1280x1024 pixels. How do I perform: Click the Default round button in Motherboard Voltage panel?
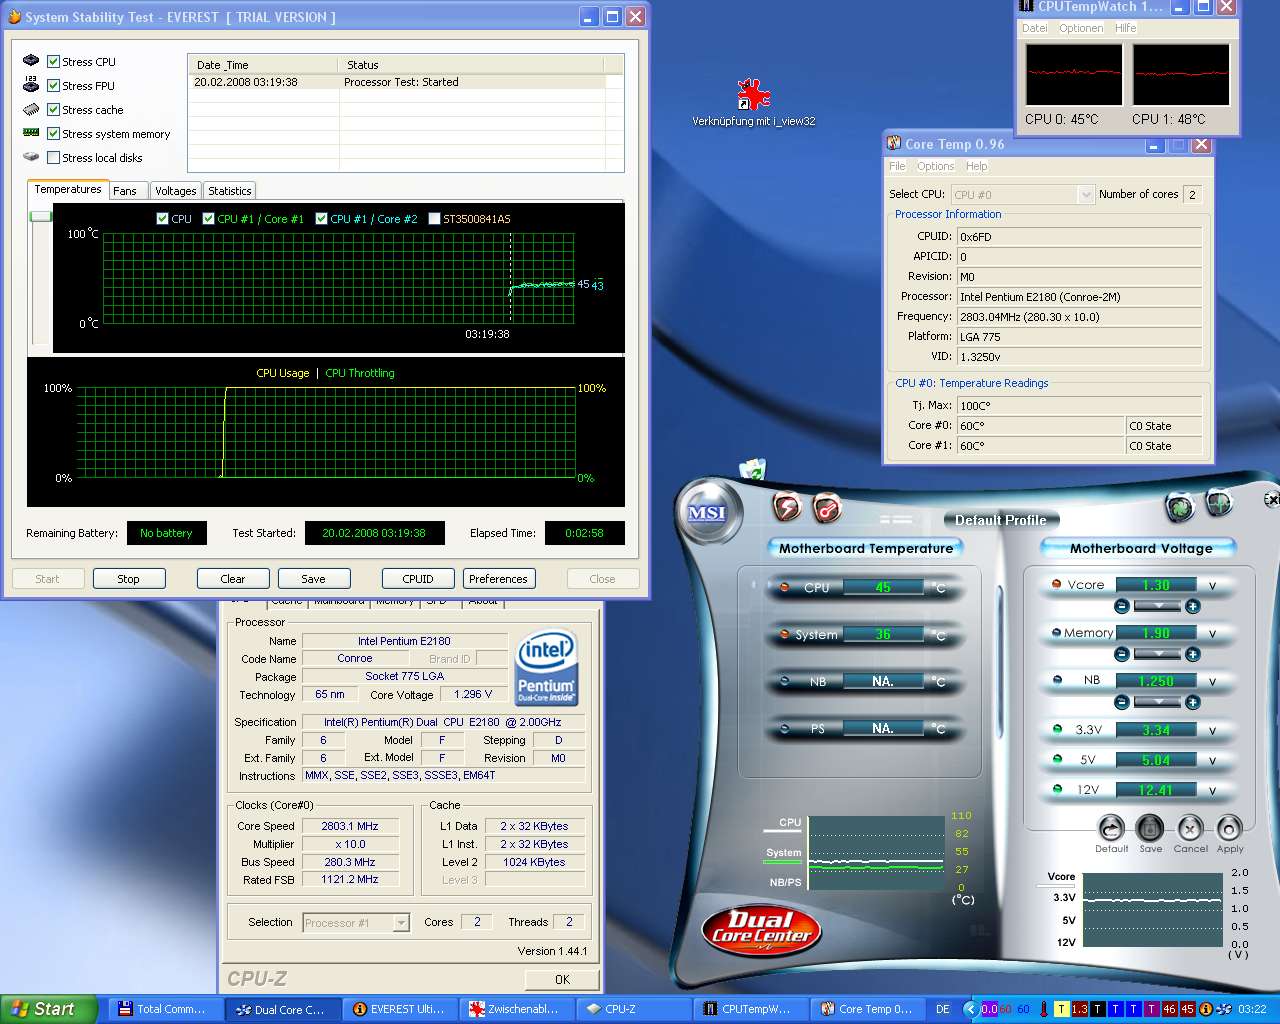point(1111,828)
